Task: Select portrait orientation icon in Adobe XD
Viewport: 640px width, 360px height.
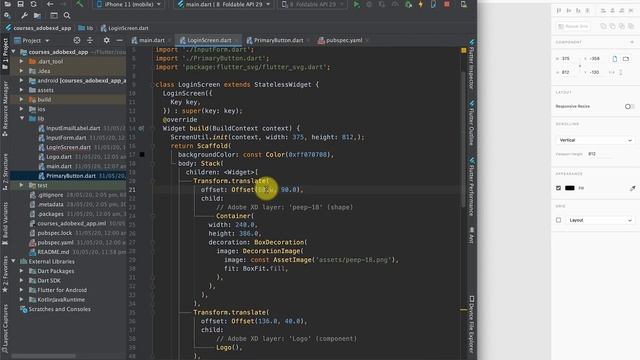Action: tap(615, 59)
